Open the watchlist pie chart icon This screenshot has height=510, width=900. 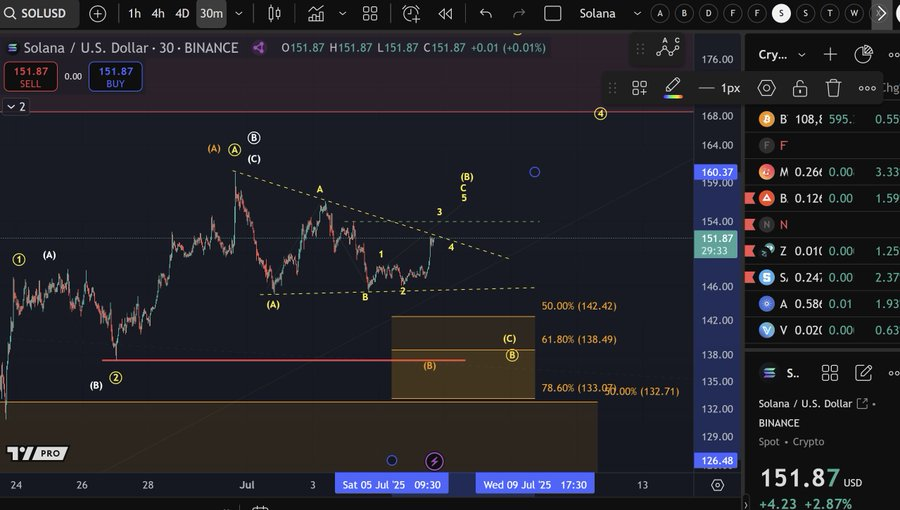pos(863,54)
